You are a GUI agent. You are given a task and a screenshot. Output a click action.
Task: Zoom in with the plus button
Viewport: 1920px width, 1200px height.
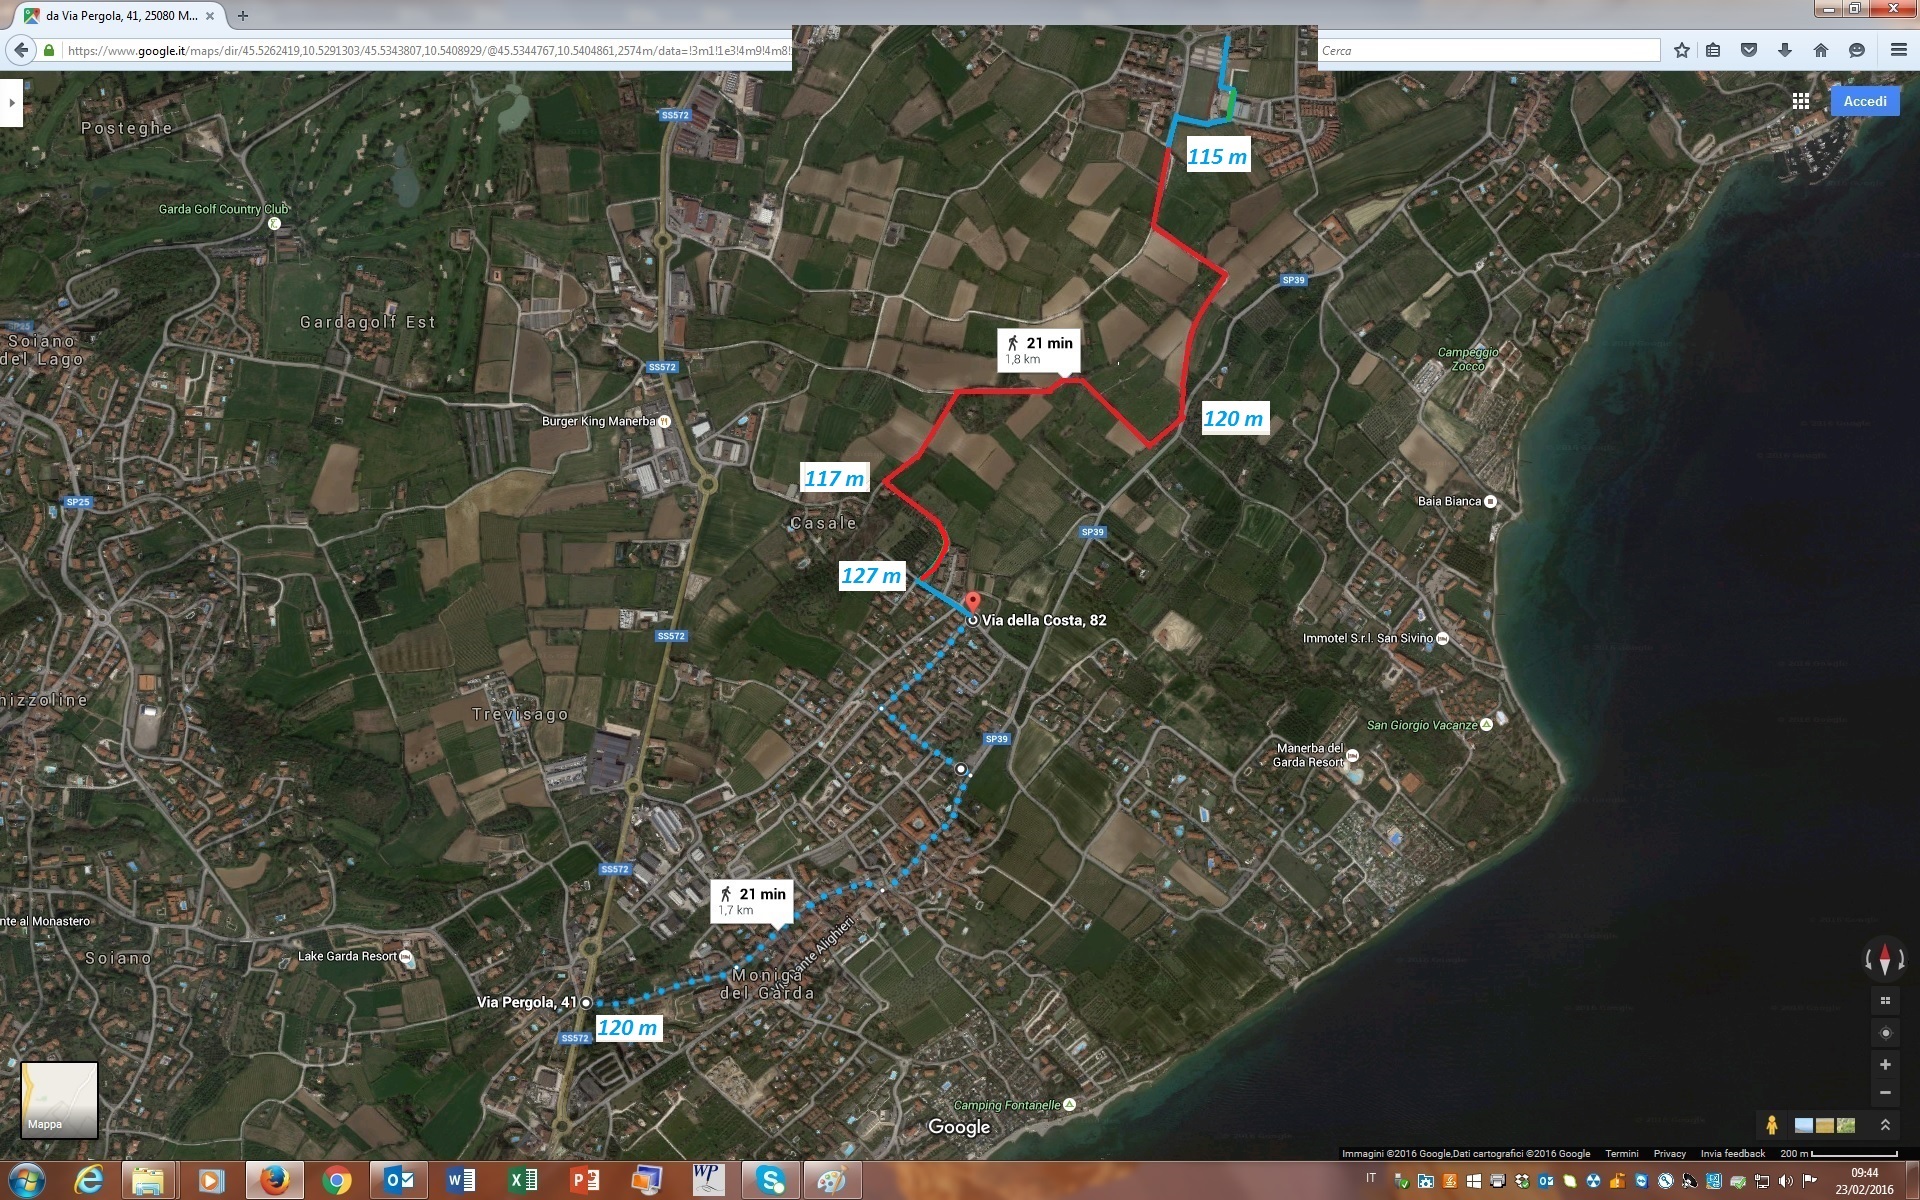(1885, 1065)
